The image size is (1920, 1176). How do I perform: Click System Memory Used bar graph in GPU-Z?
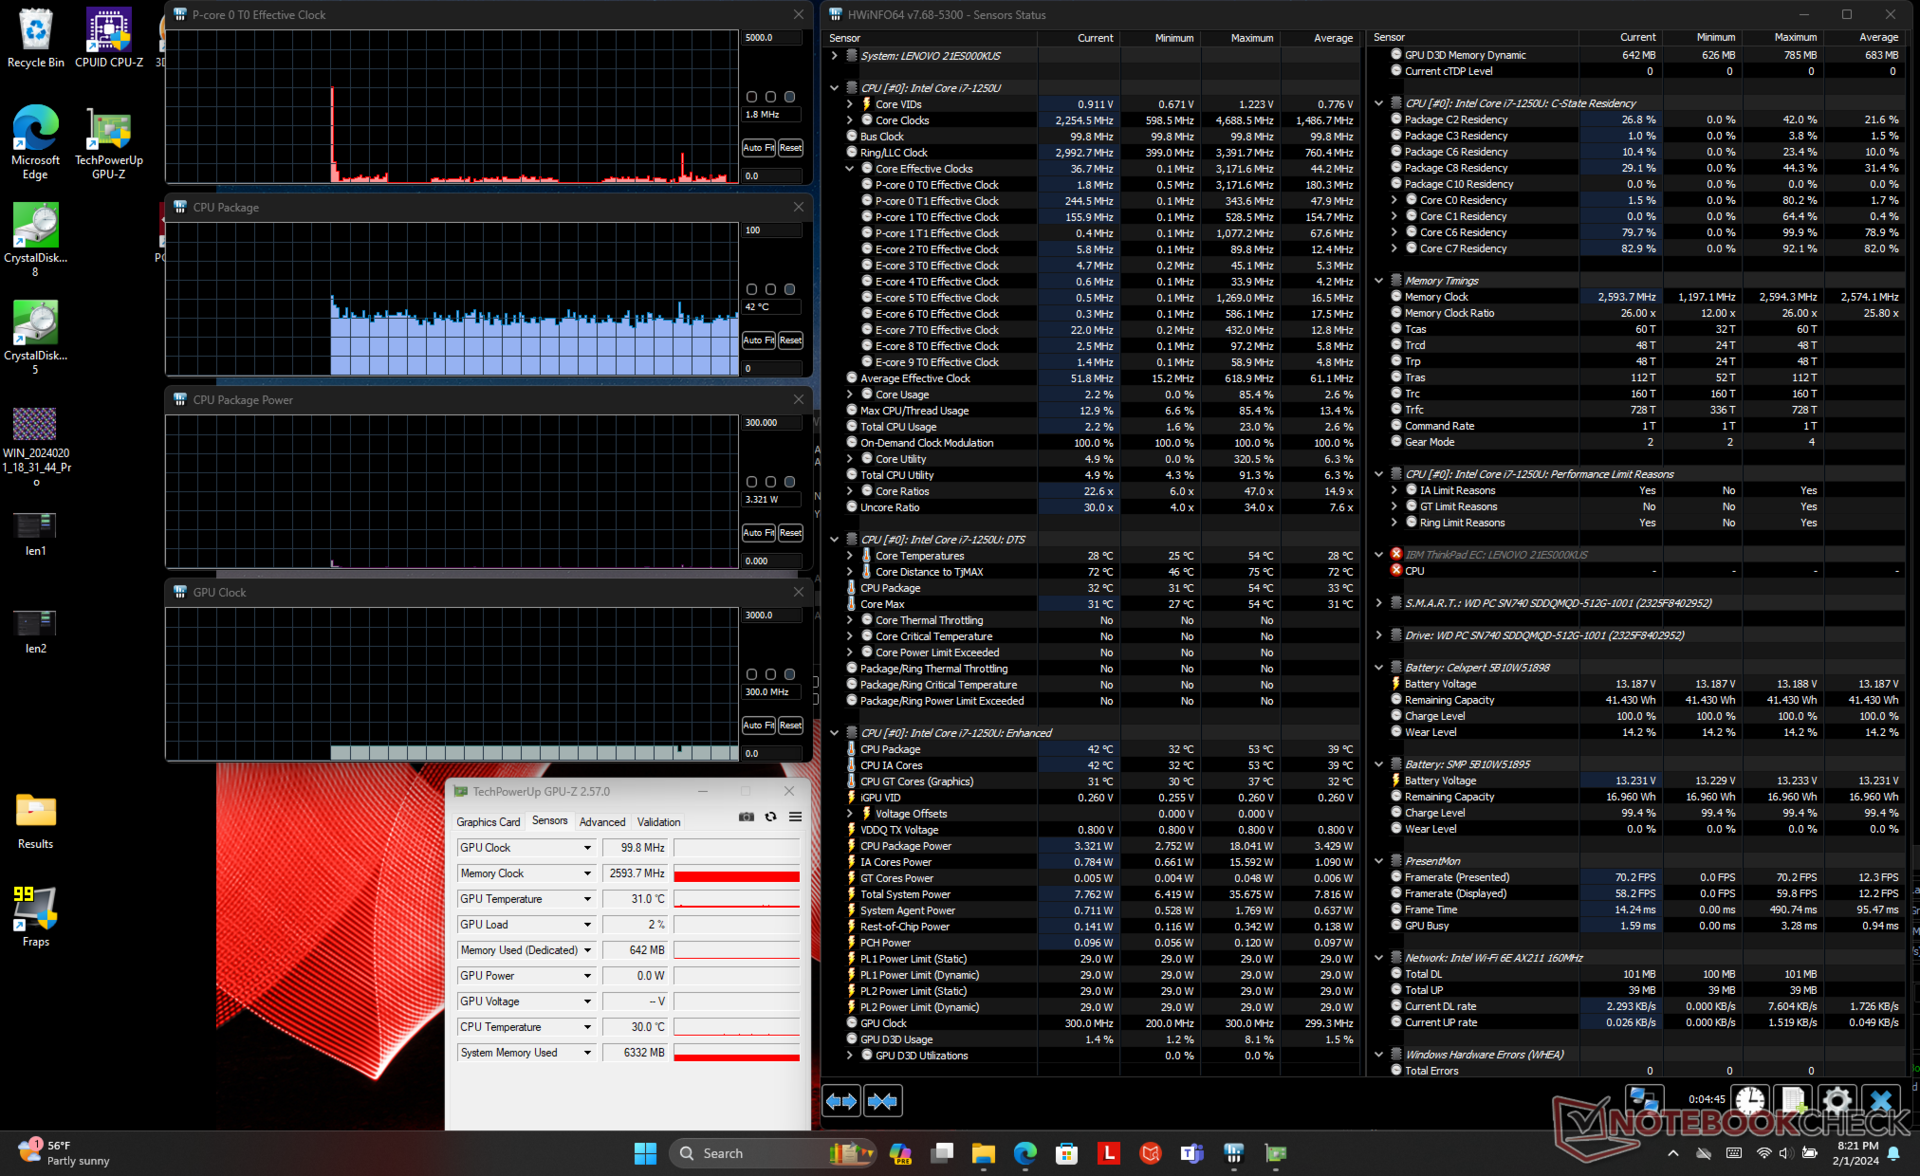click(x=737, y=1053)
